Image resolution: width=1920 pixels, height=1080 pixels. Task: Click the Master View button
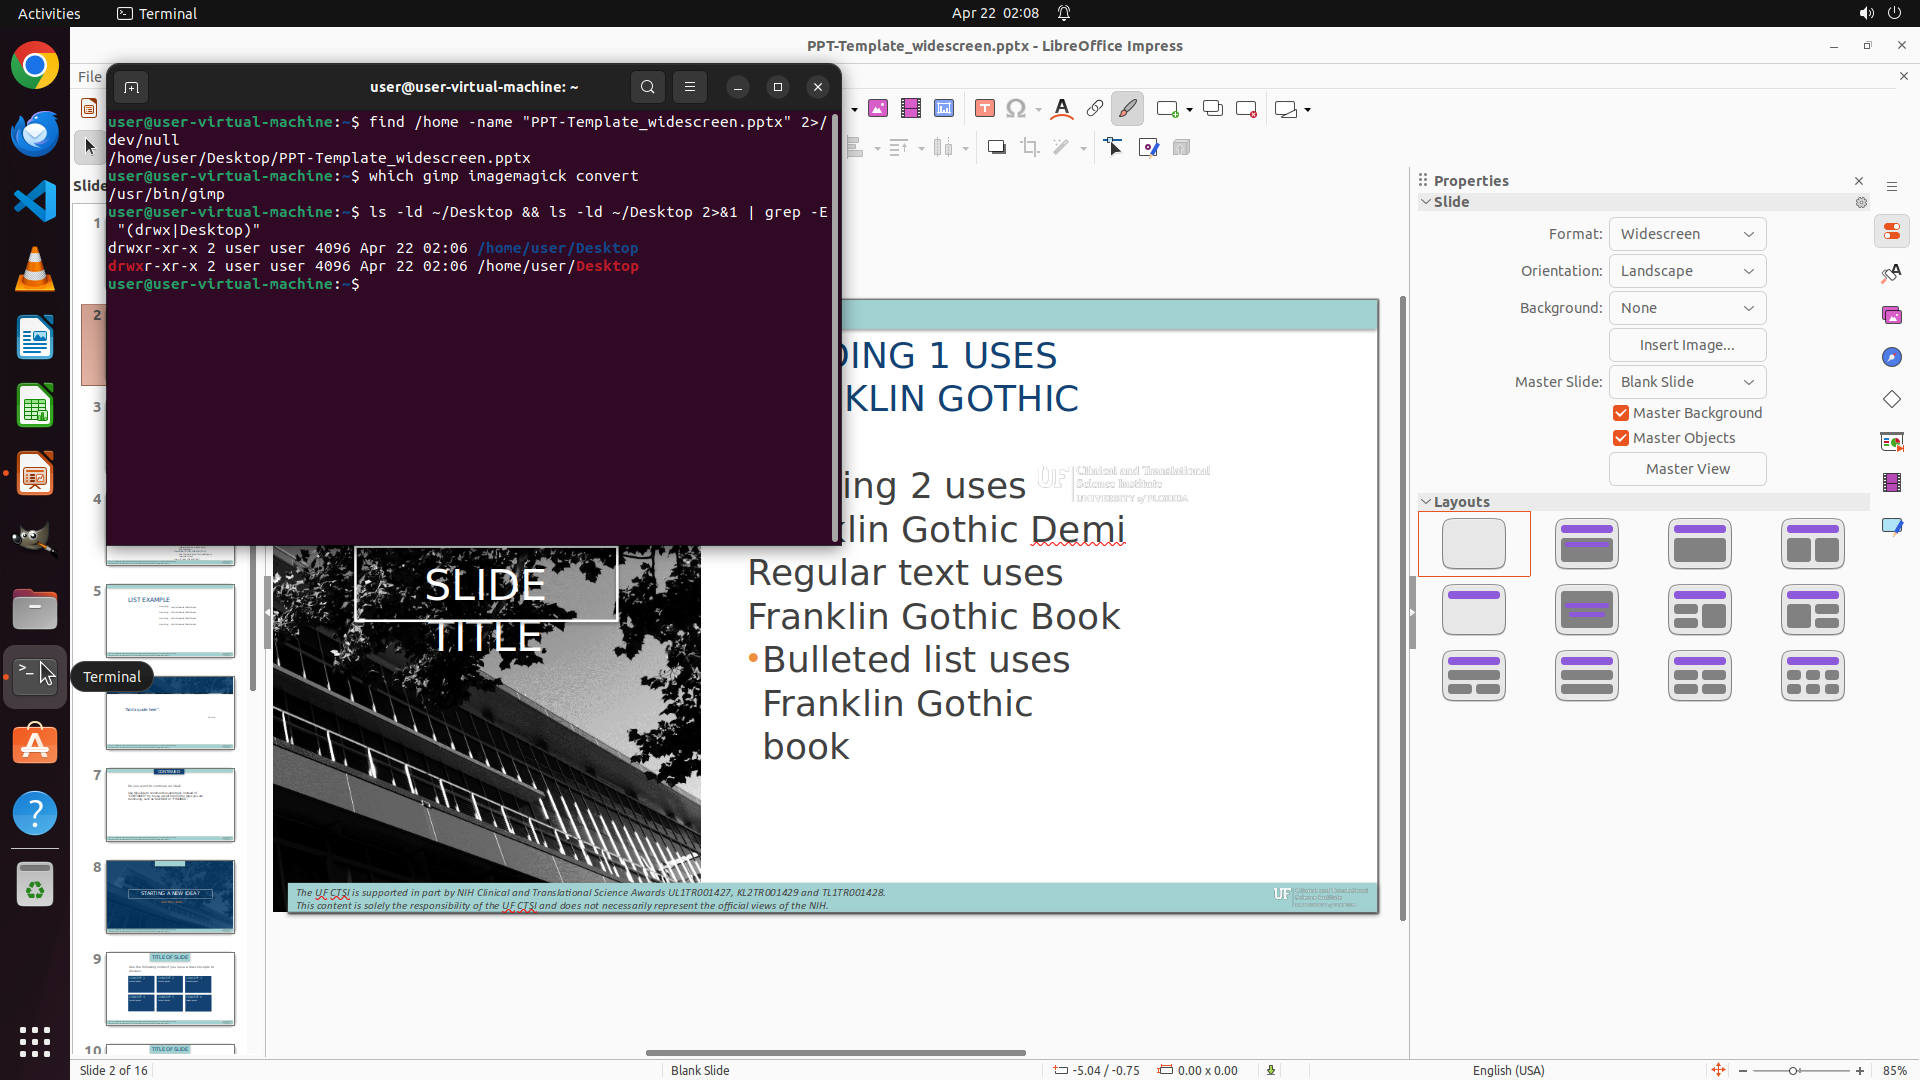[x=1687, y=469]
